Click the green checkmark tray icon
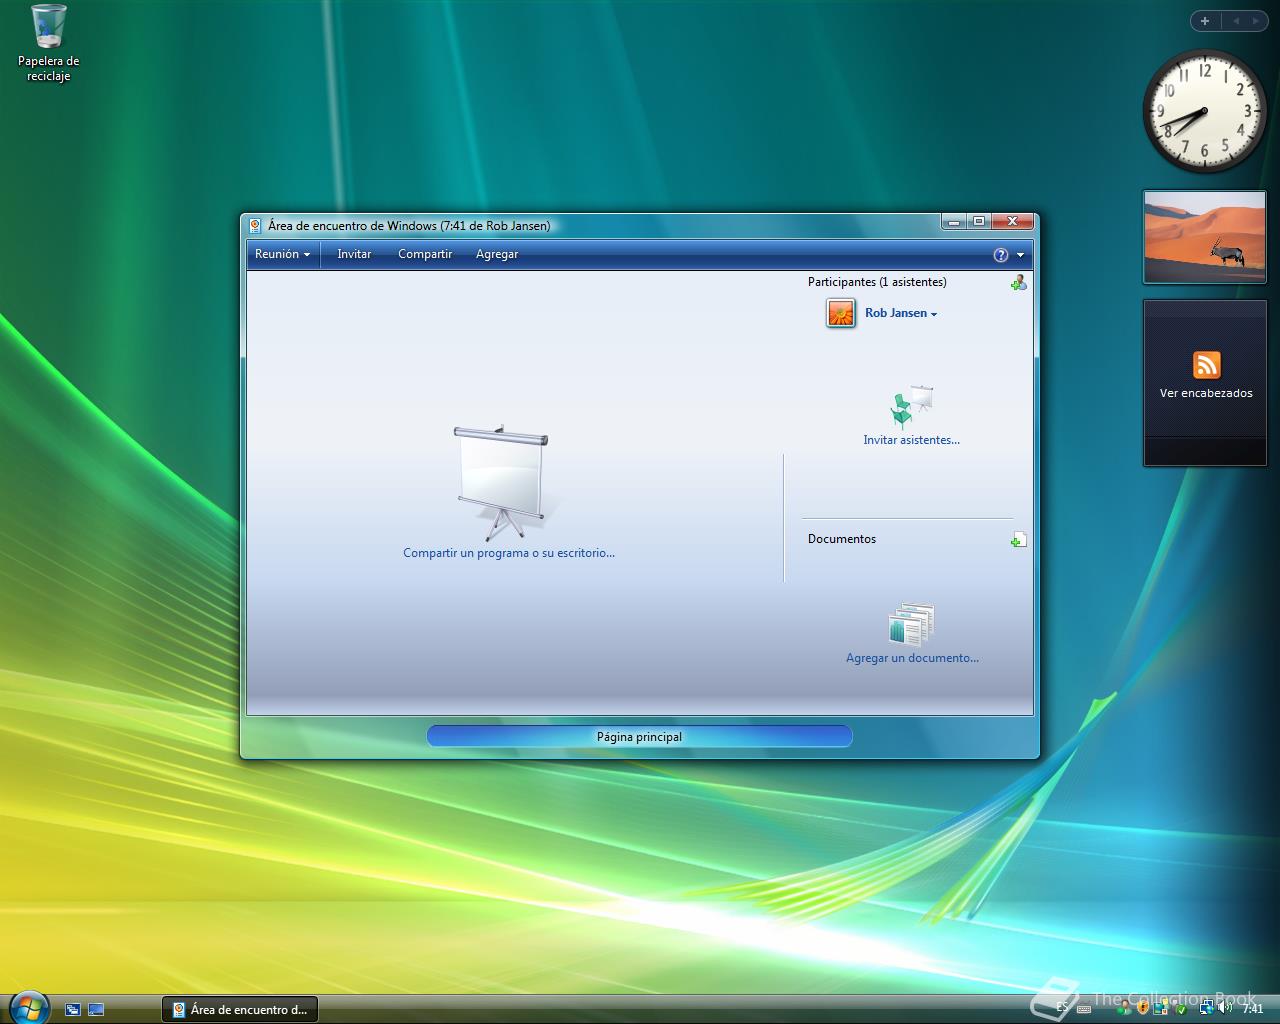 click(1181, 1009)
